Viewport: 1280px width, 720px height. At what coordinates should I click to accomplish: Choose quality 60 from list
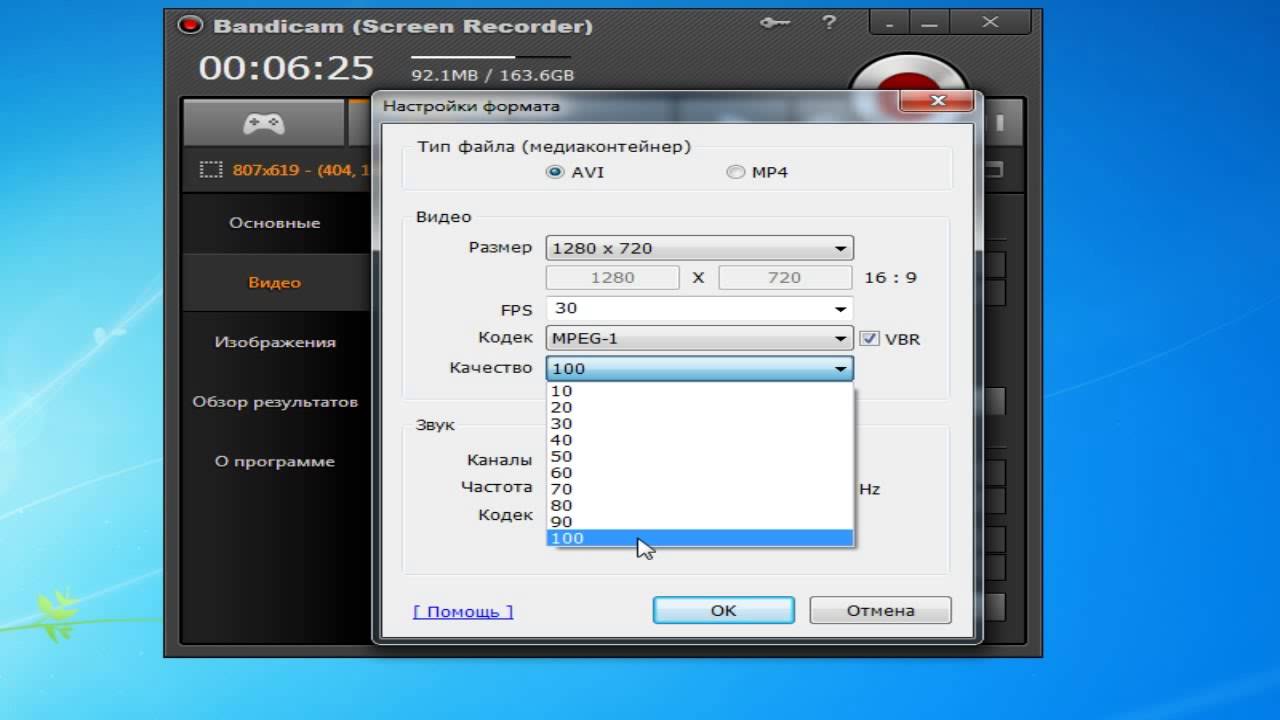pyautogui.click(x=700, y=473)
